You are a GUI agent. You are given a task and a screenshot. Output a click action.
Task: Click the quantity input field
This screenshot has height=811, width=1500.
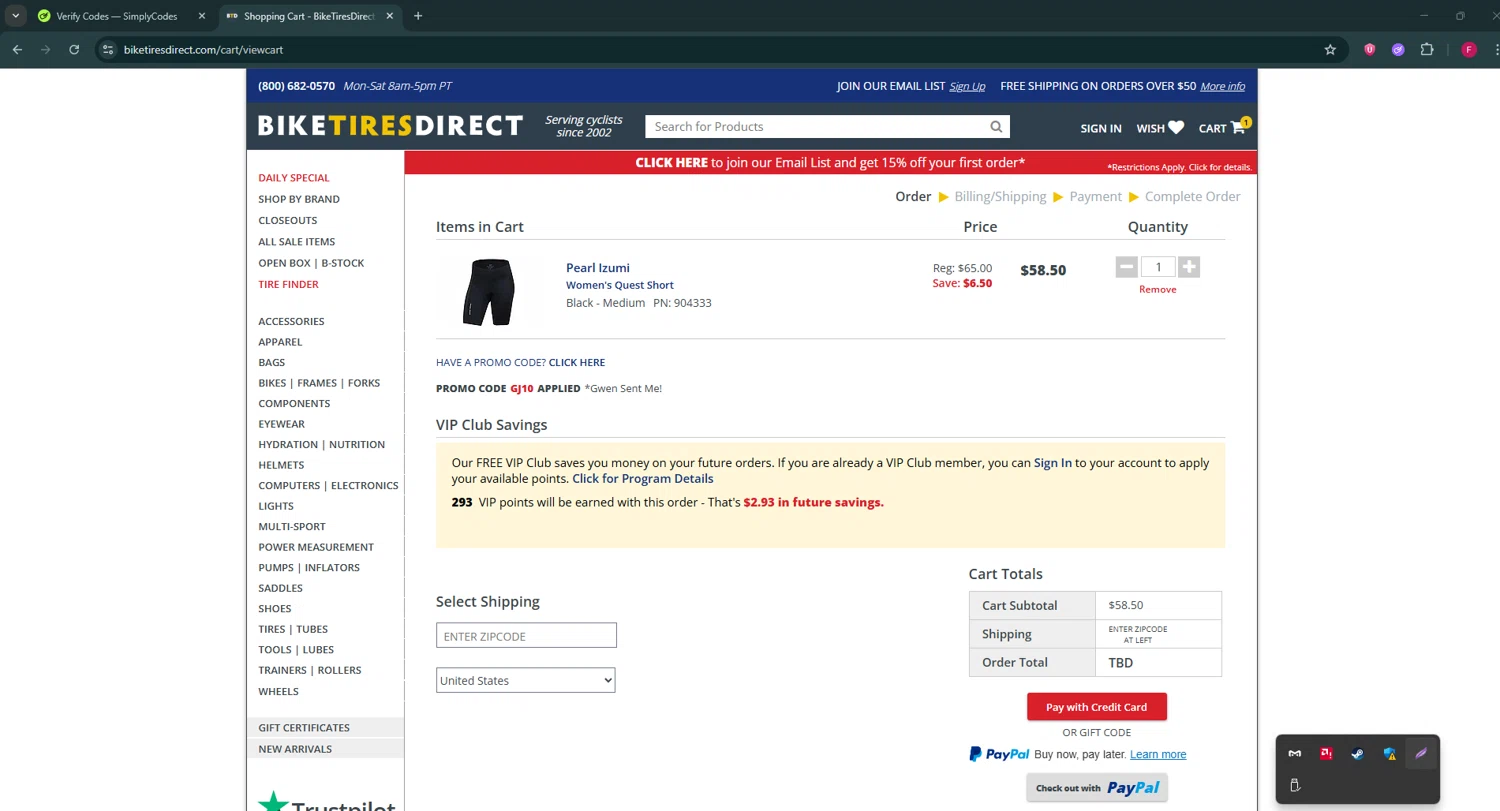click(x=1158, y=267)
